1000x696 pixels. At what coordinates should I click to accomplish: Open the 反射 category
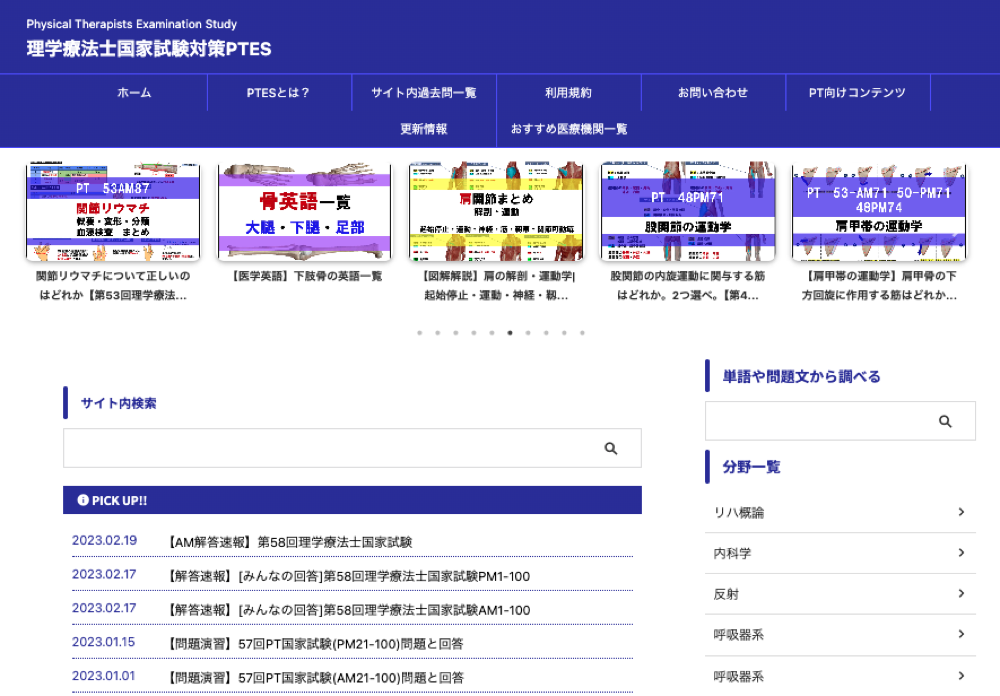click(x=840, y=594)
